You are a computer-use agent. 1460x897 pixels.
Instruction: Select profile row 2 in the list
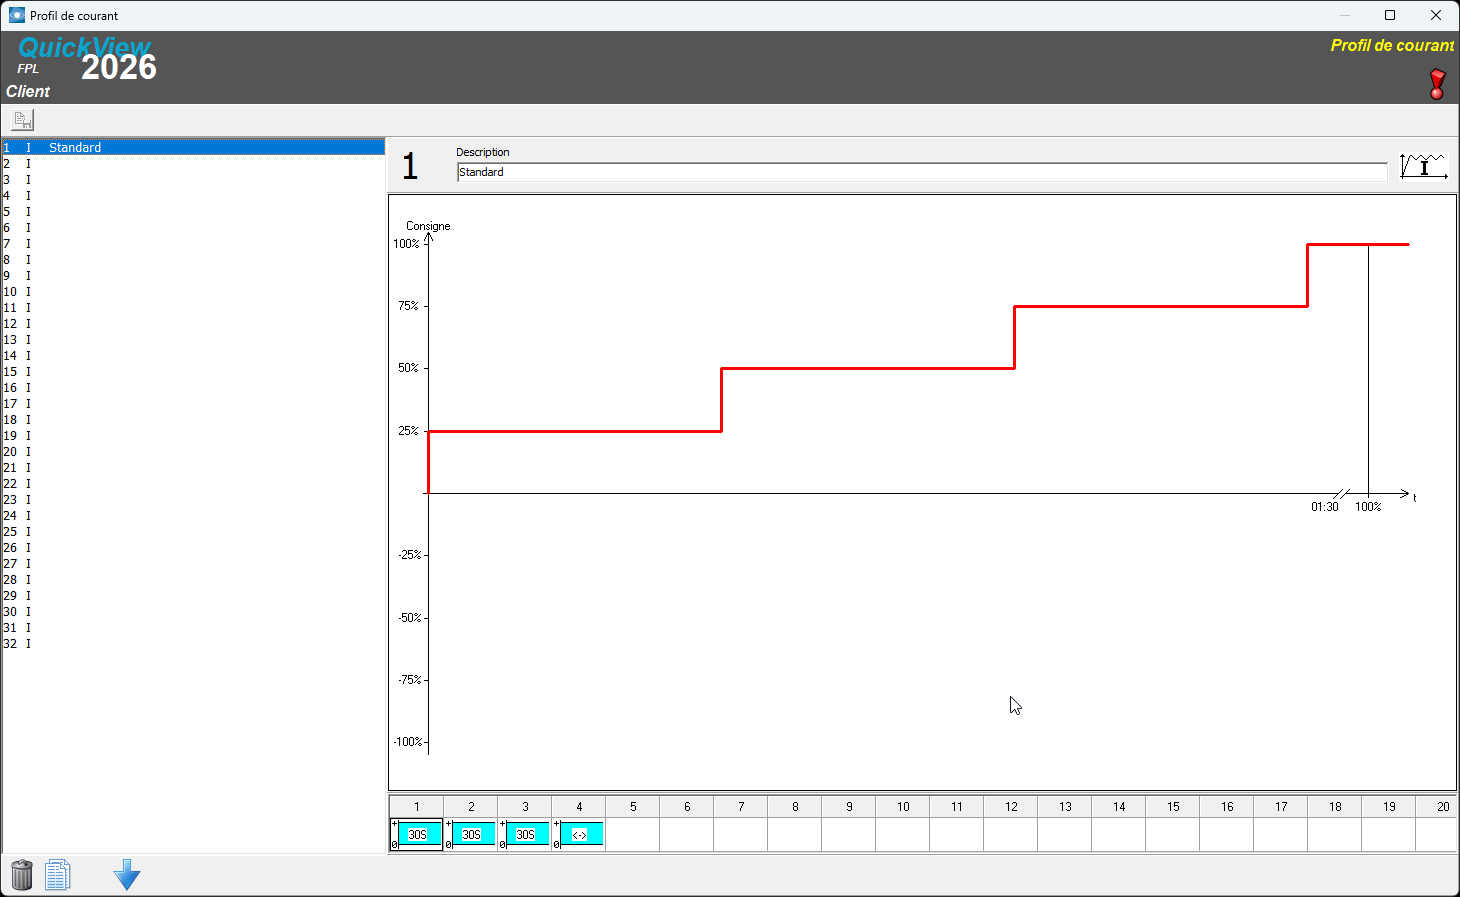[193, 163]
